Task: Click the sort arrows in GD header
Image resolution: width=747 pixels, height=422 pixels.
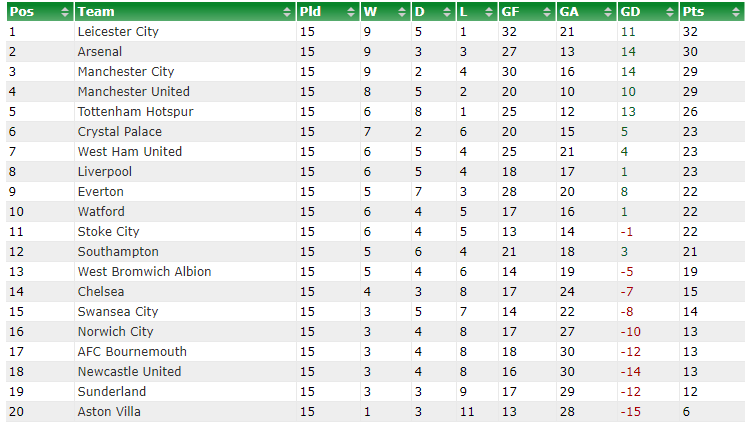Action: tap(670, 12)
